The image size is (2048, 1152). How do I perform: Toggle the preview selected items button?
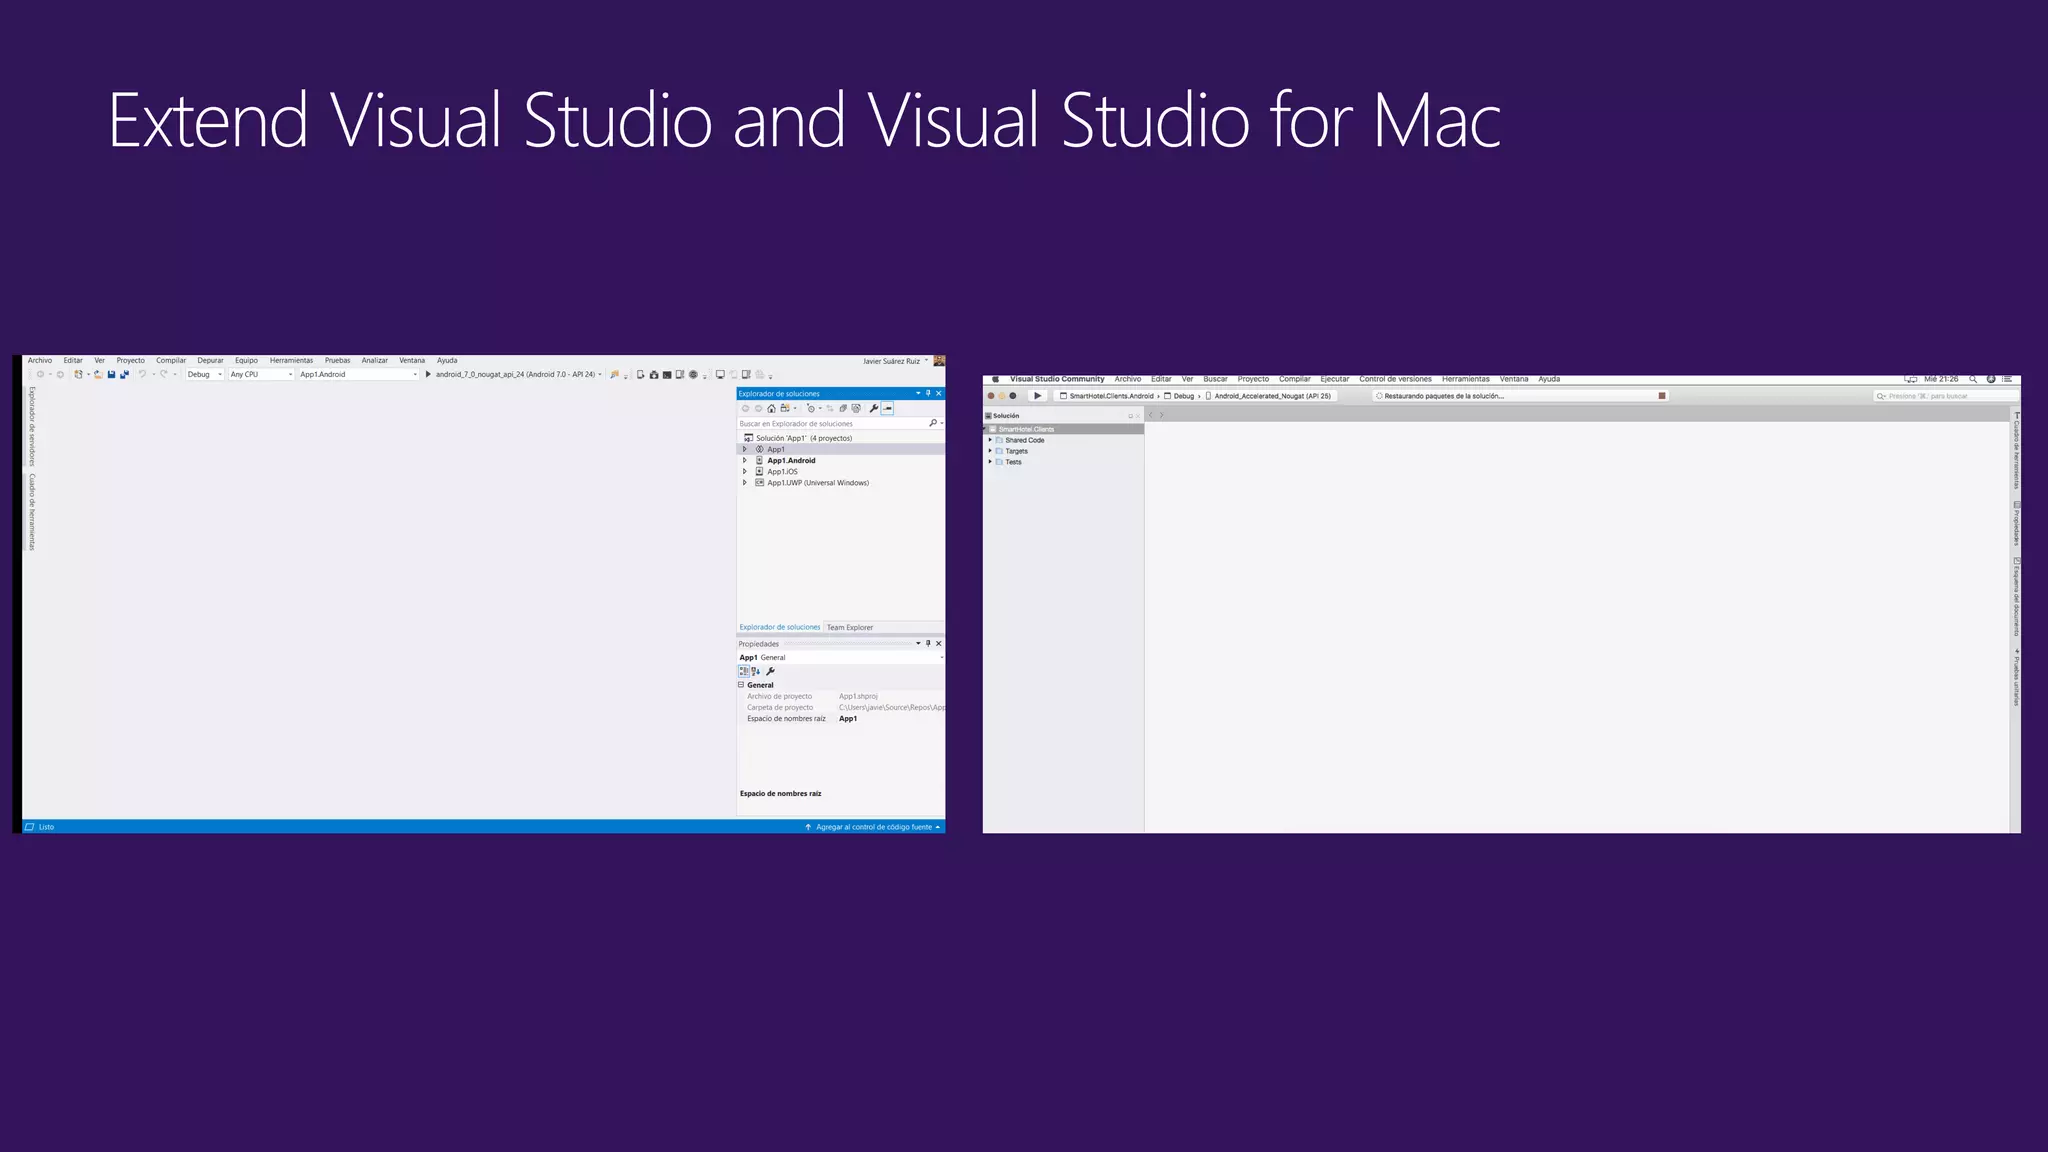pyautogui.click(x=887, y=409)
